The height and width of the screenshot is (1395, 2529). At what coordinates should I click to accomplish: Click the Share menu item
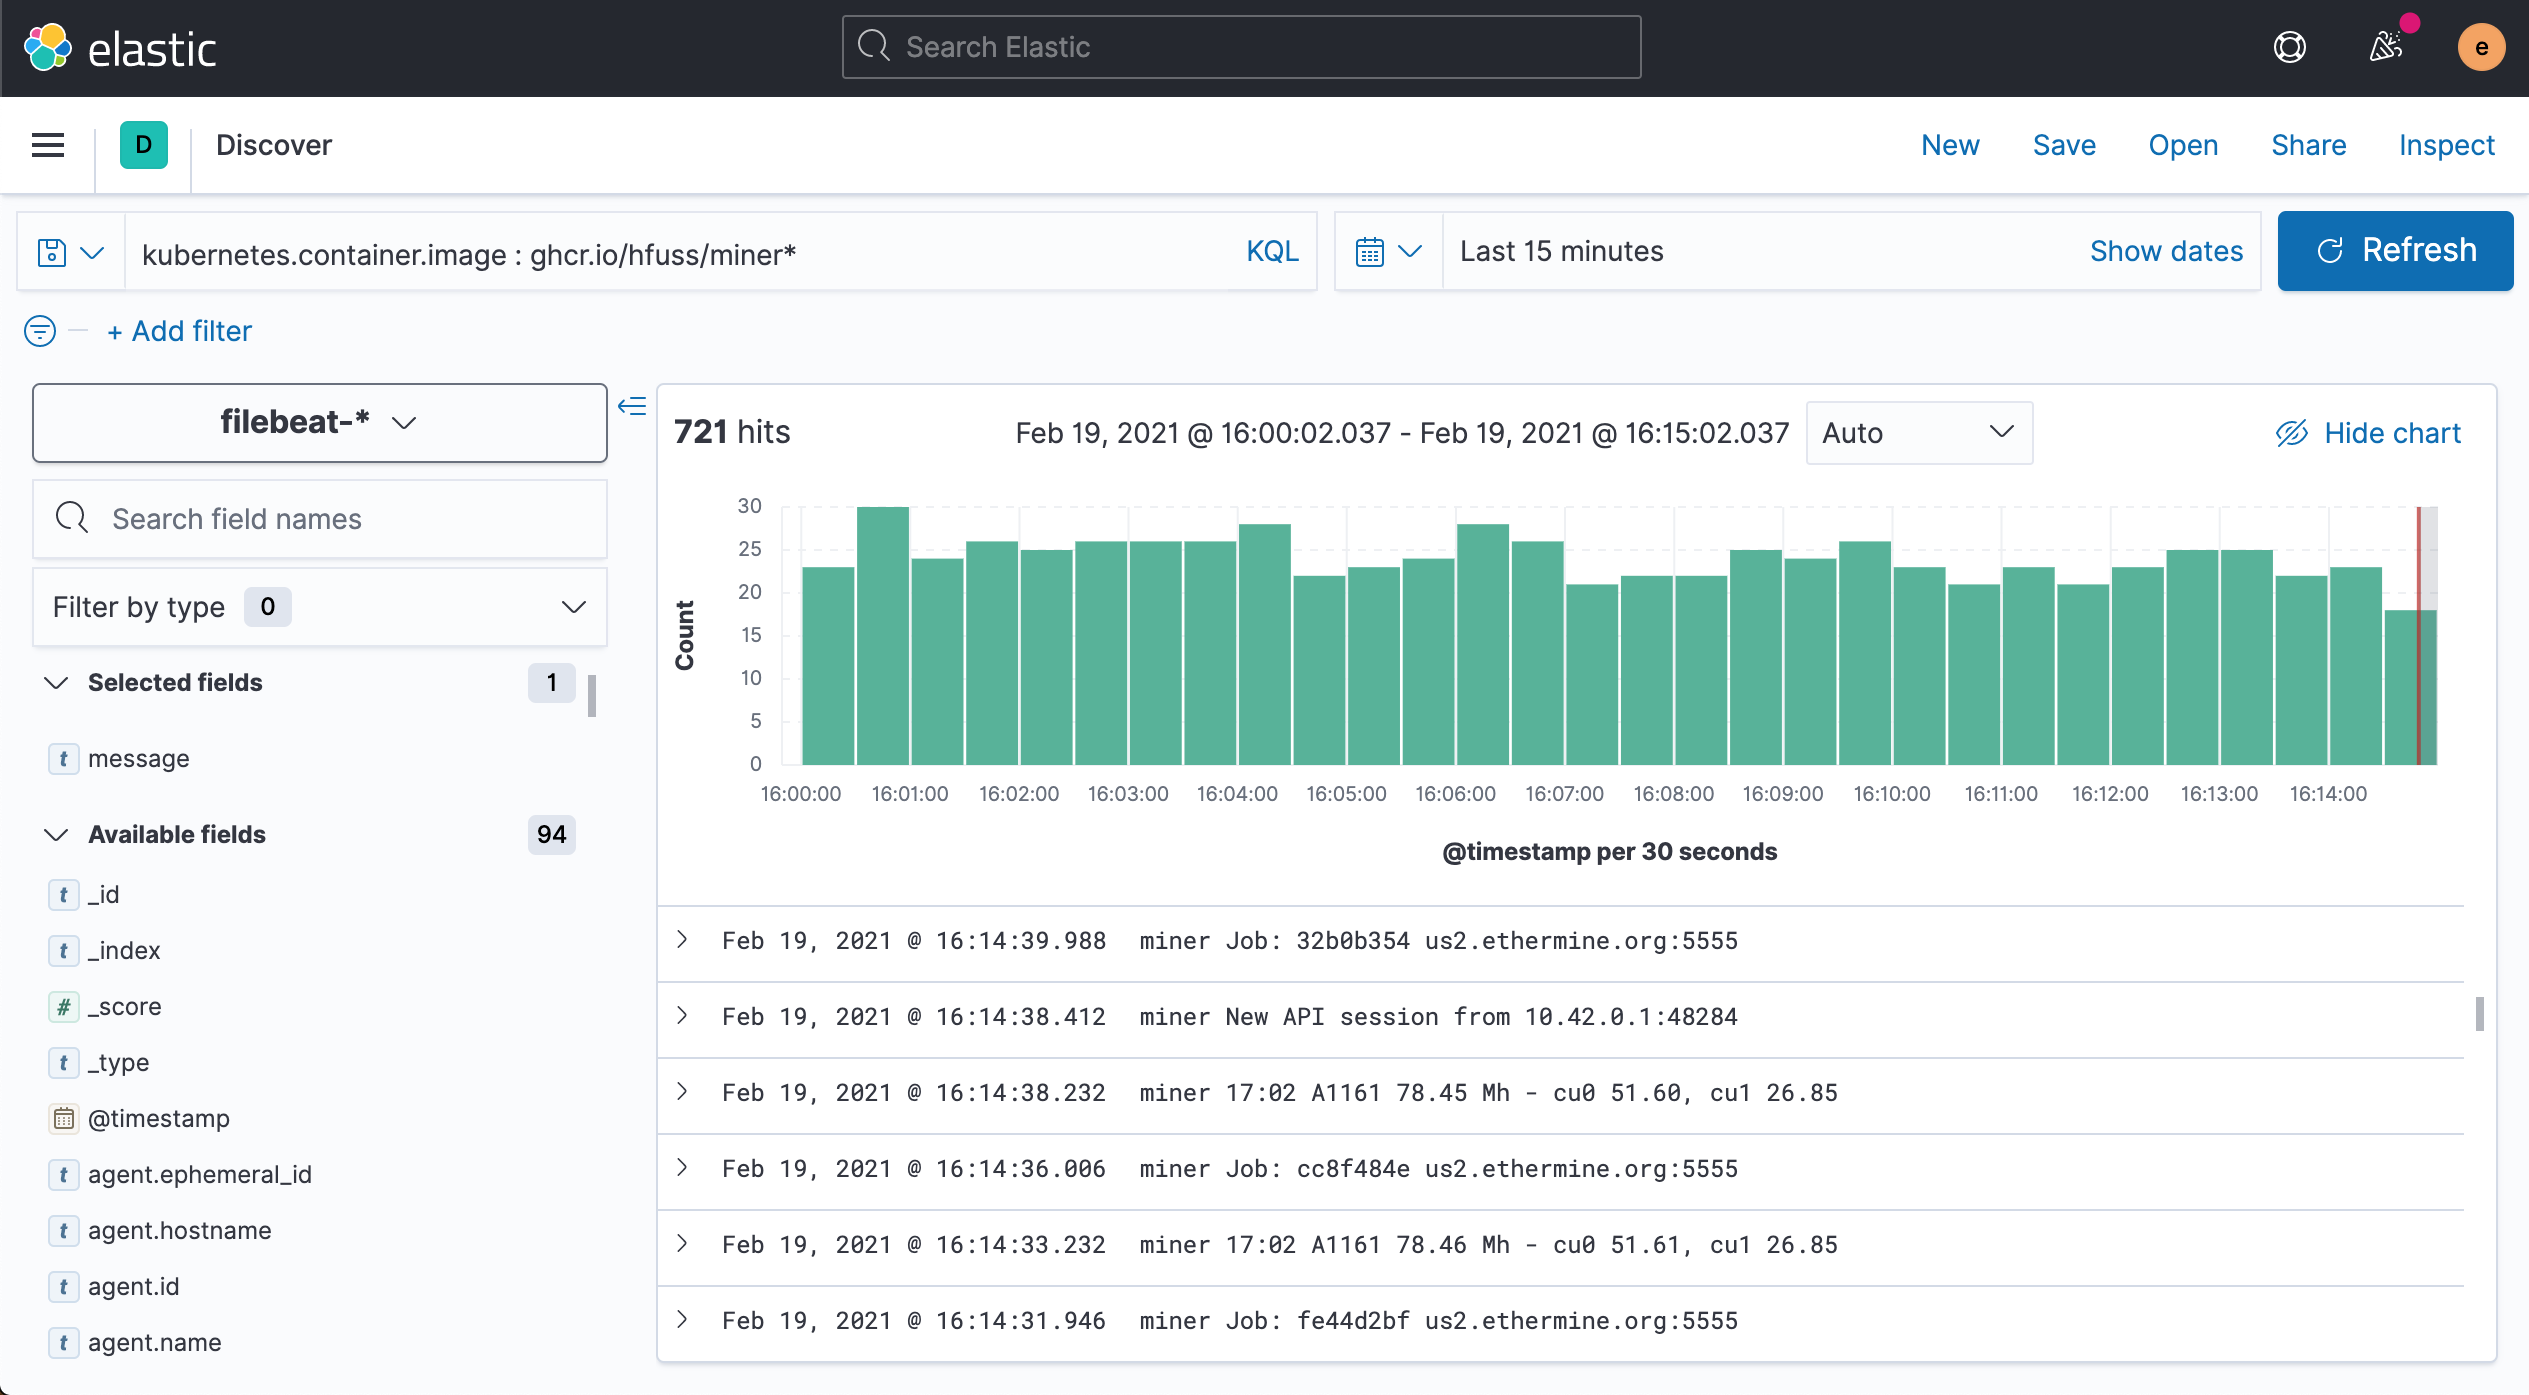coord(2307,144)
